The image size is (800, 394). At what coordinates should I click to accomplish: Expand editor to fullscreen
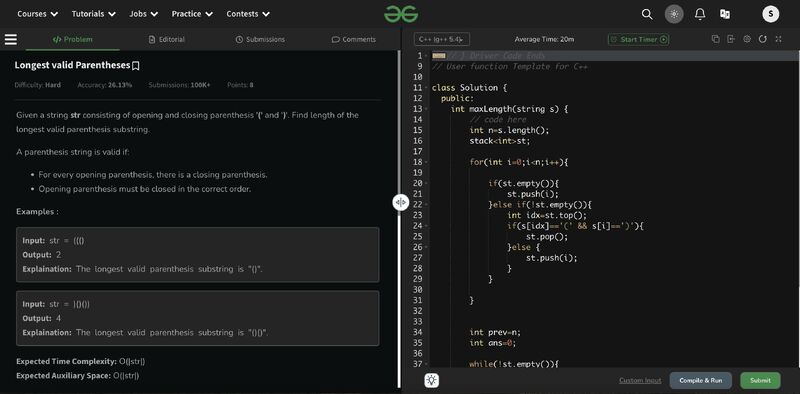[x=778, y=39]
